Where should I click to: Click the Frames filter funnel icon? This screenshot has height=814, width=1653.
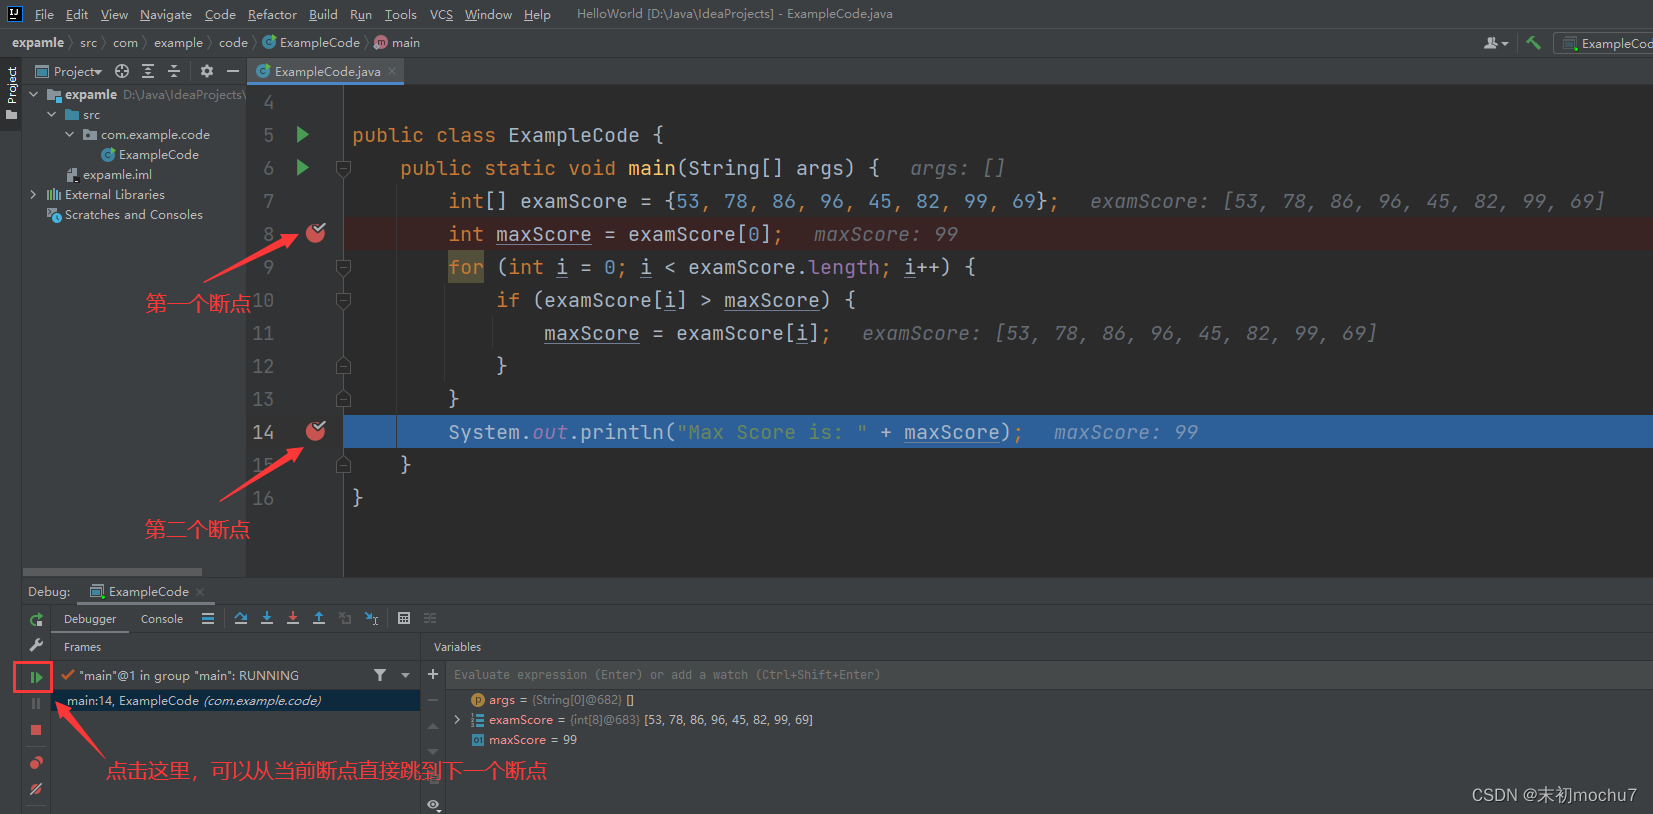click(x=380, y=675)
